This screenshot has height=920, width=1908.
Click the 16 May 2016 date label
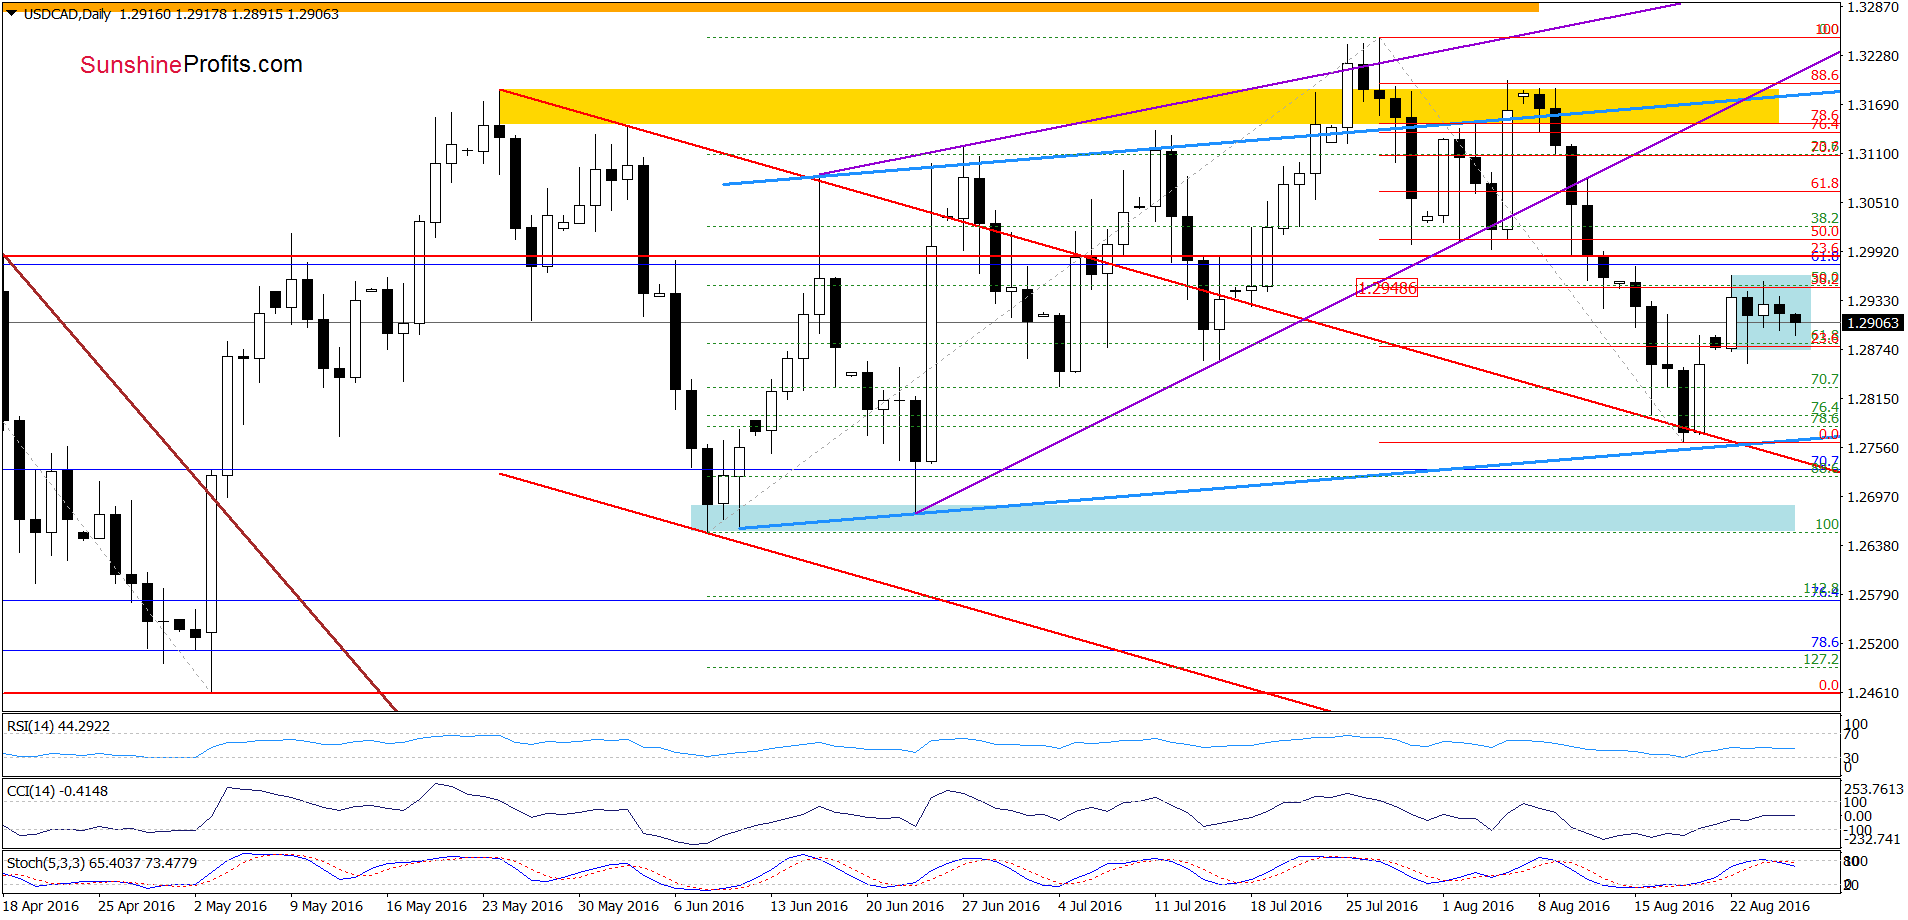(426, 906)
